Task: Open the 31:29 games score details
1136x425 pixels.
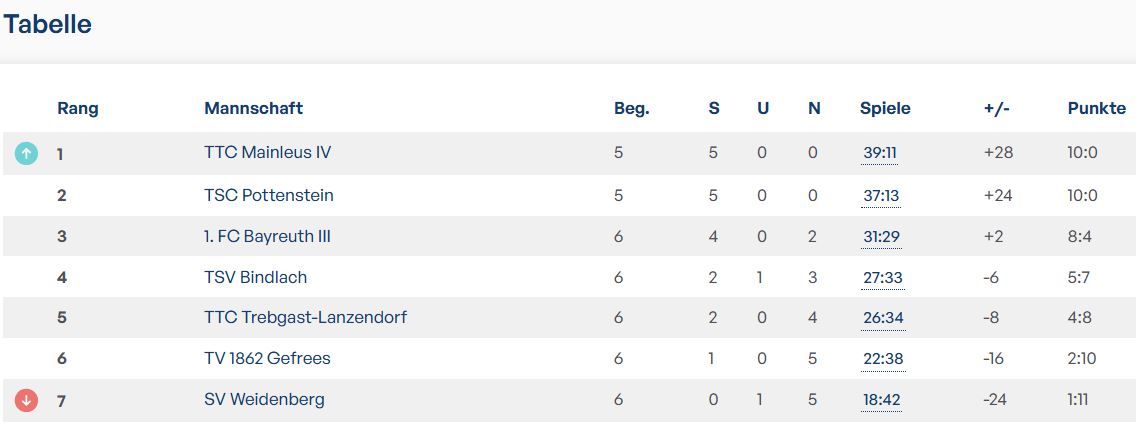Action: [882, 237]
